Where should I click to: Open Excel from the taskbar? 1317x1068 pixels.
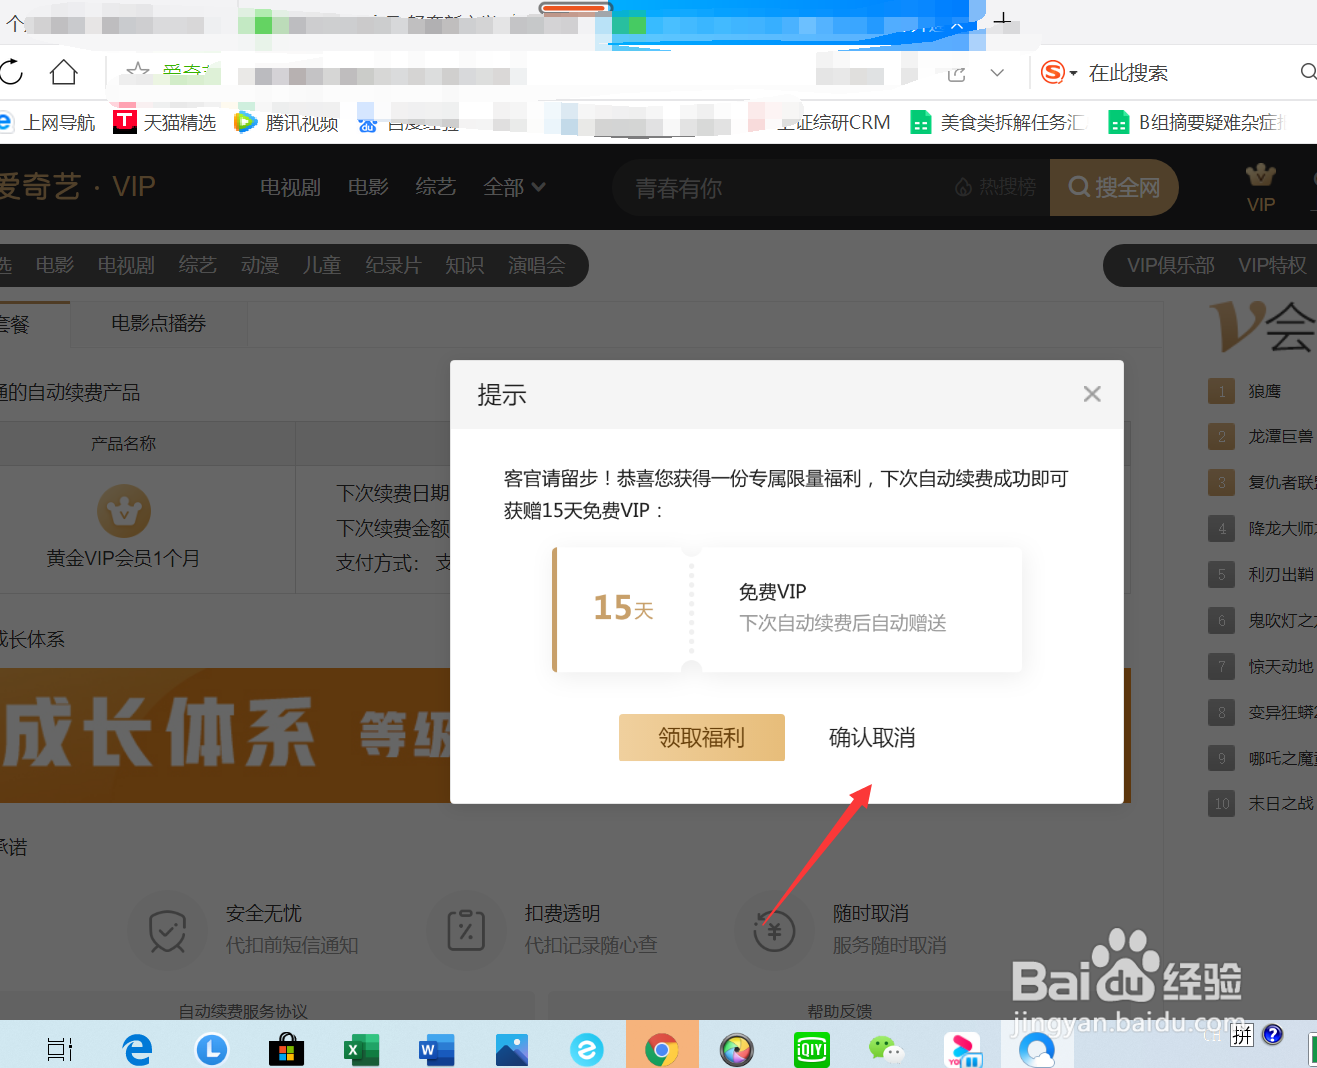pos(361,1049)
